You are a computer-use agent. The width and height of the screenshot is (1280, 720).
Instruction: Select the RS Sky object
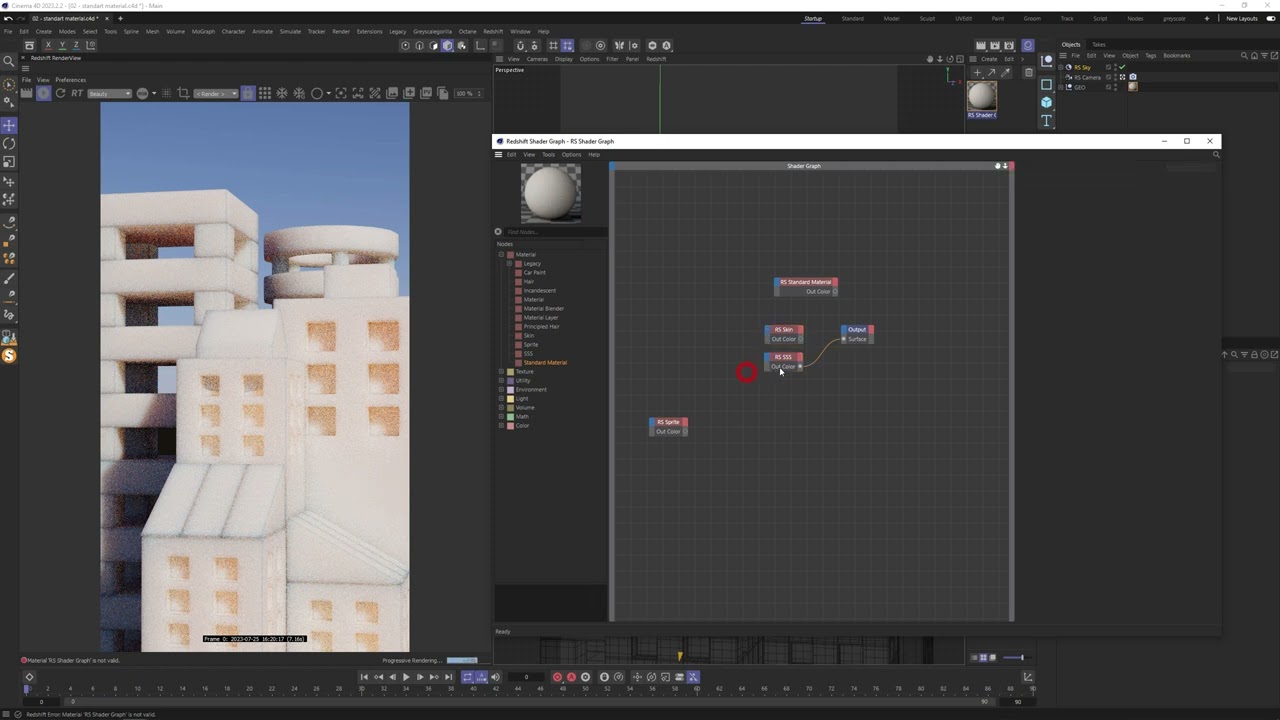(x=1083, y=67)
